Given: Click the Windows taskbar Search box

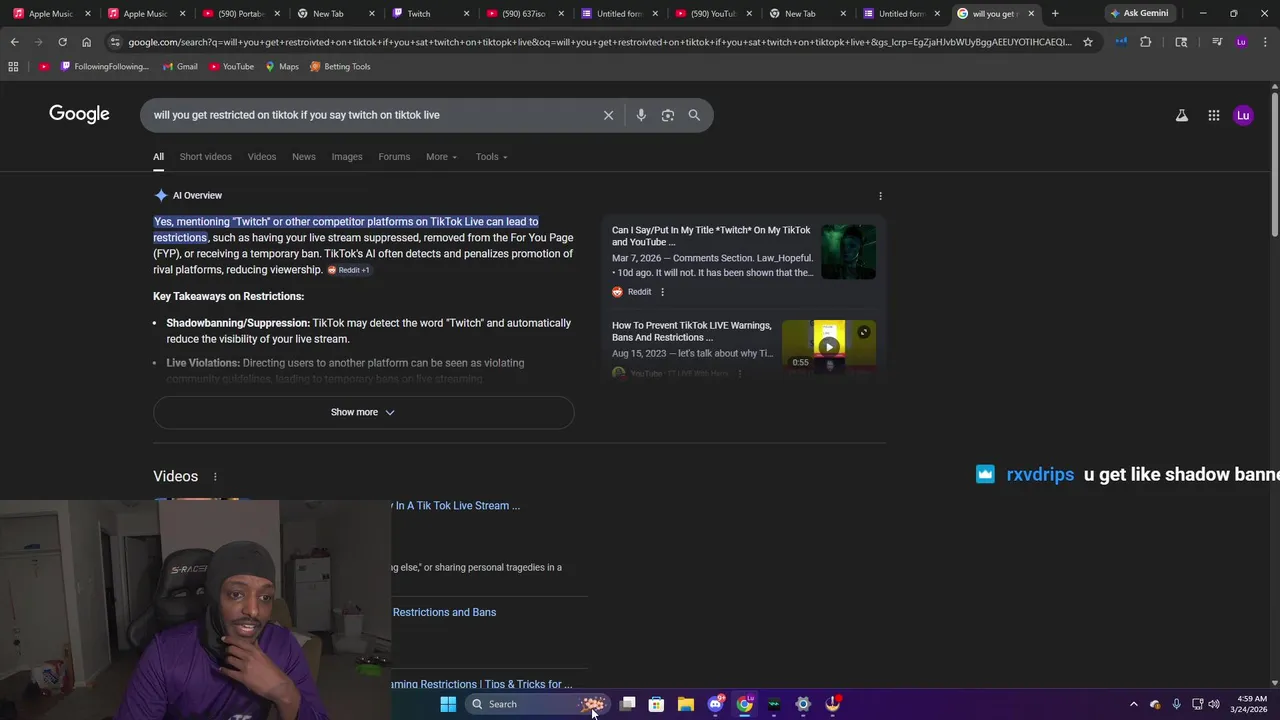Looking at the screenshot, I should [x=537, y=704].
